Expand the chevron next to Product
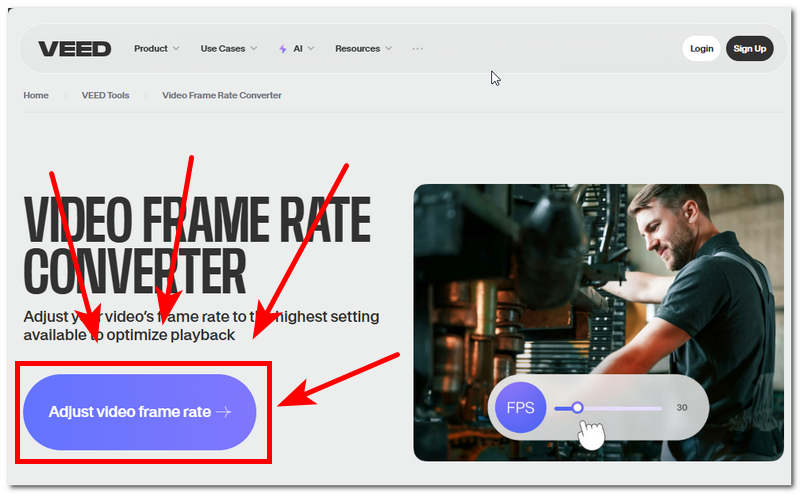The height and width of the screenshot is (494, 800). click(x=176, y=49)
